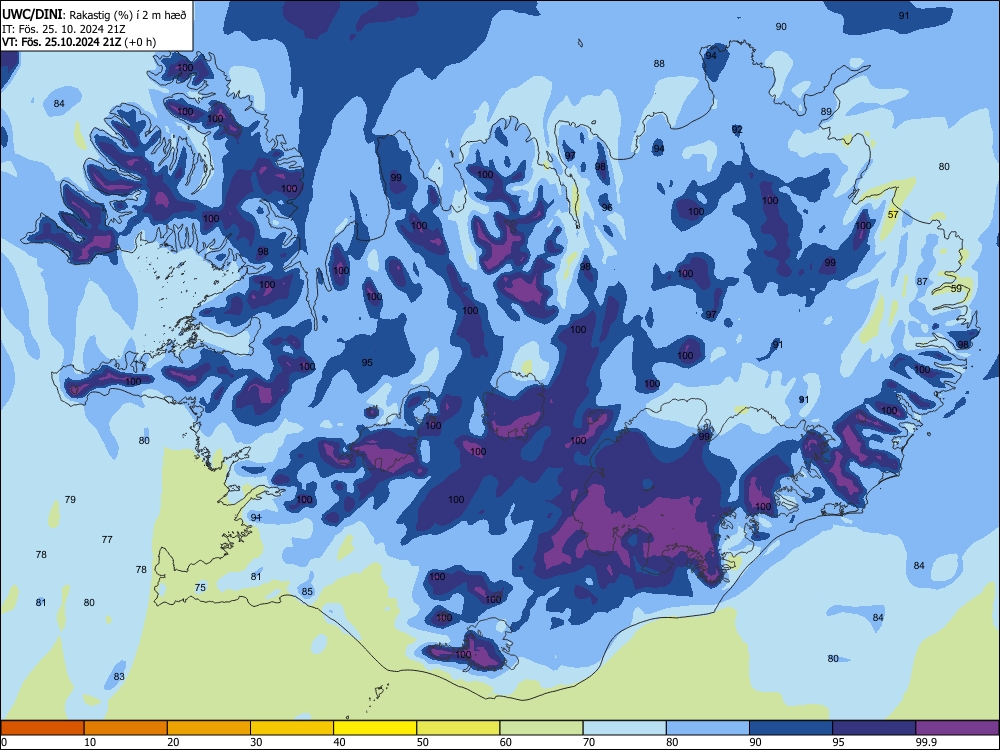Click the dark orange 0–10 legend swatch

[42, 728]
